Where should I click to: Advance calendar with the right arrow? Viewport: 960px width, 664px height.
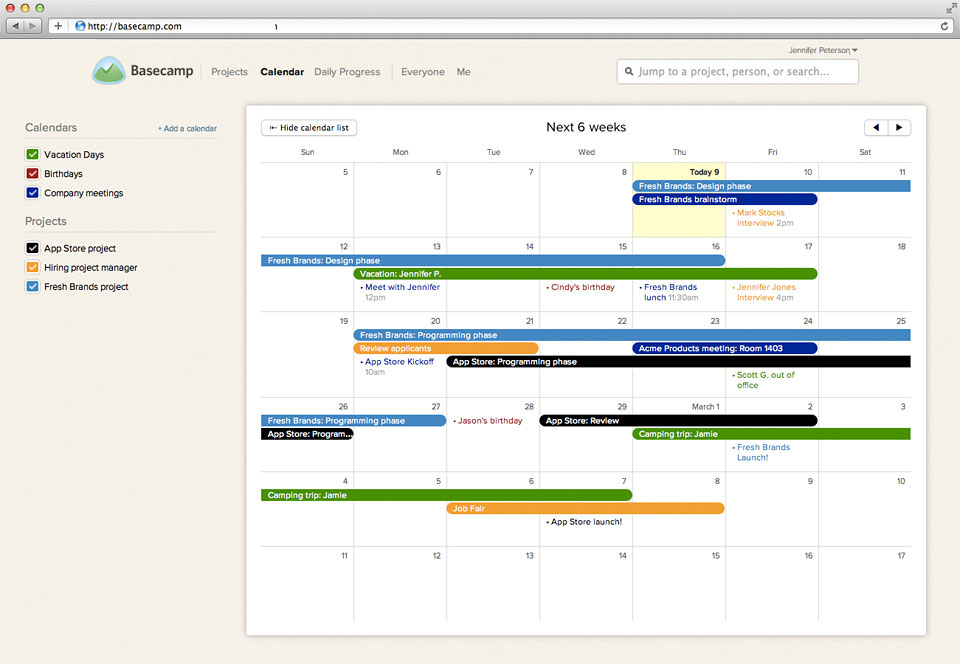[899, 128]
